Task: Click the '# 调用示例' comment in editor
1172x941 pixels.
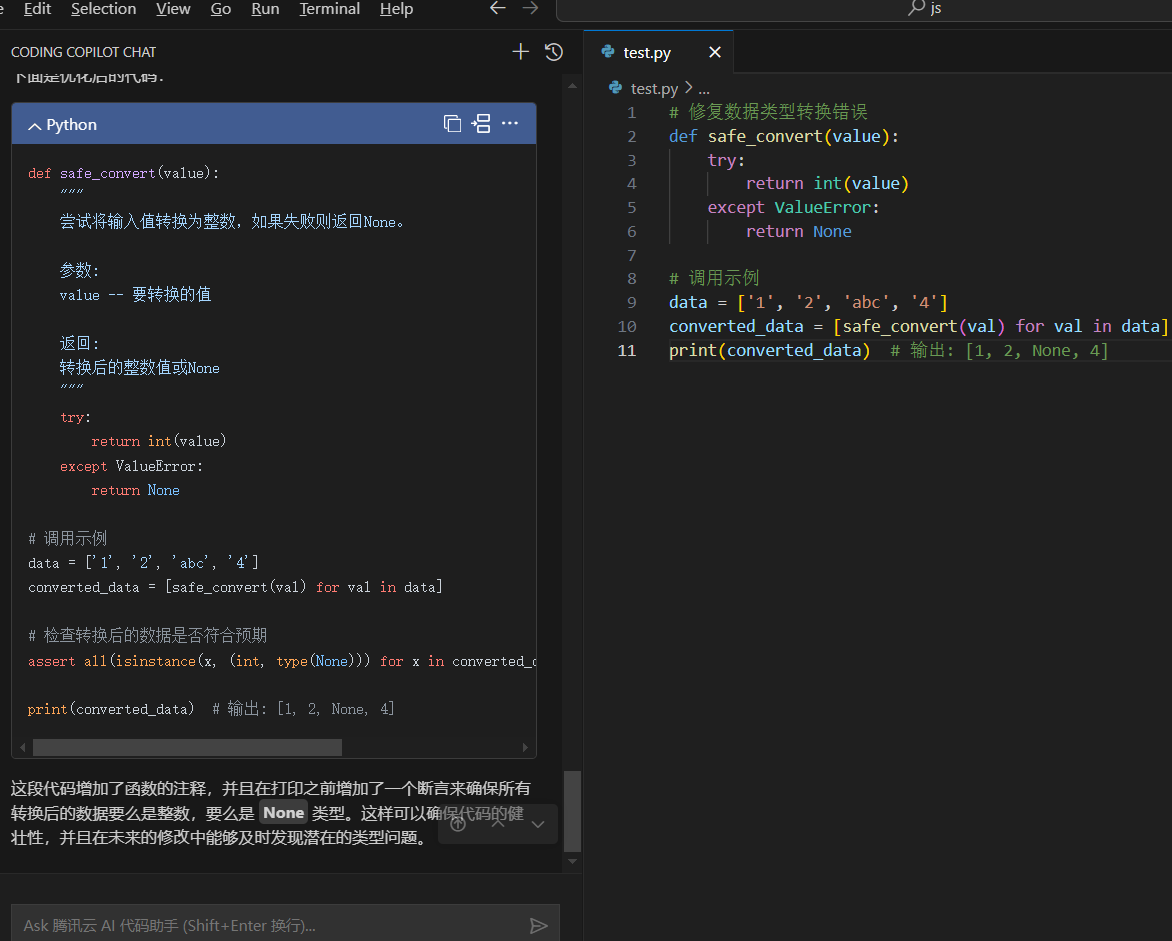Action: pyautogui.click(x=714, y=279)
